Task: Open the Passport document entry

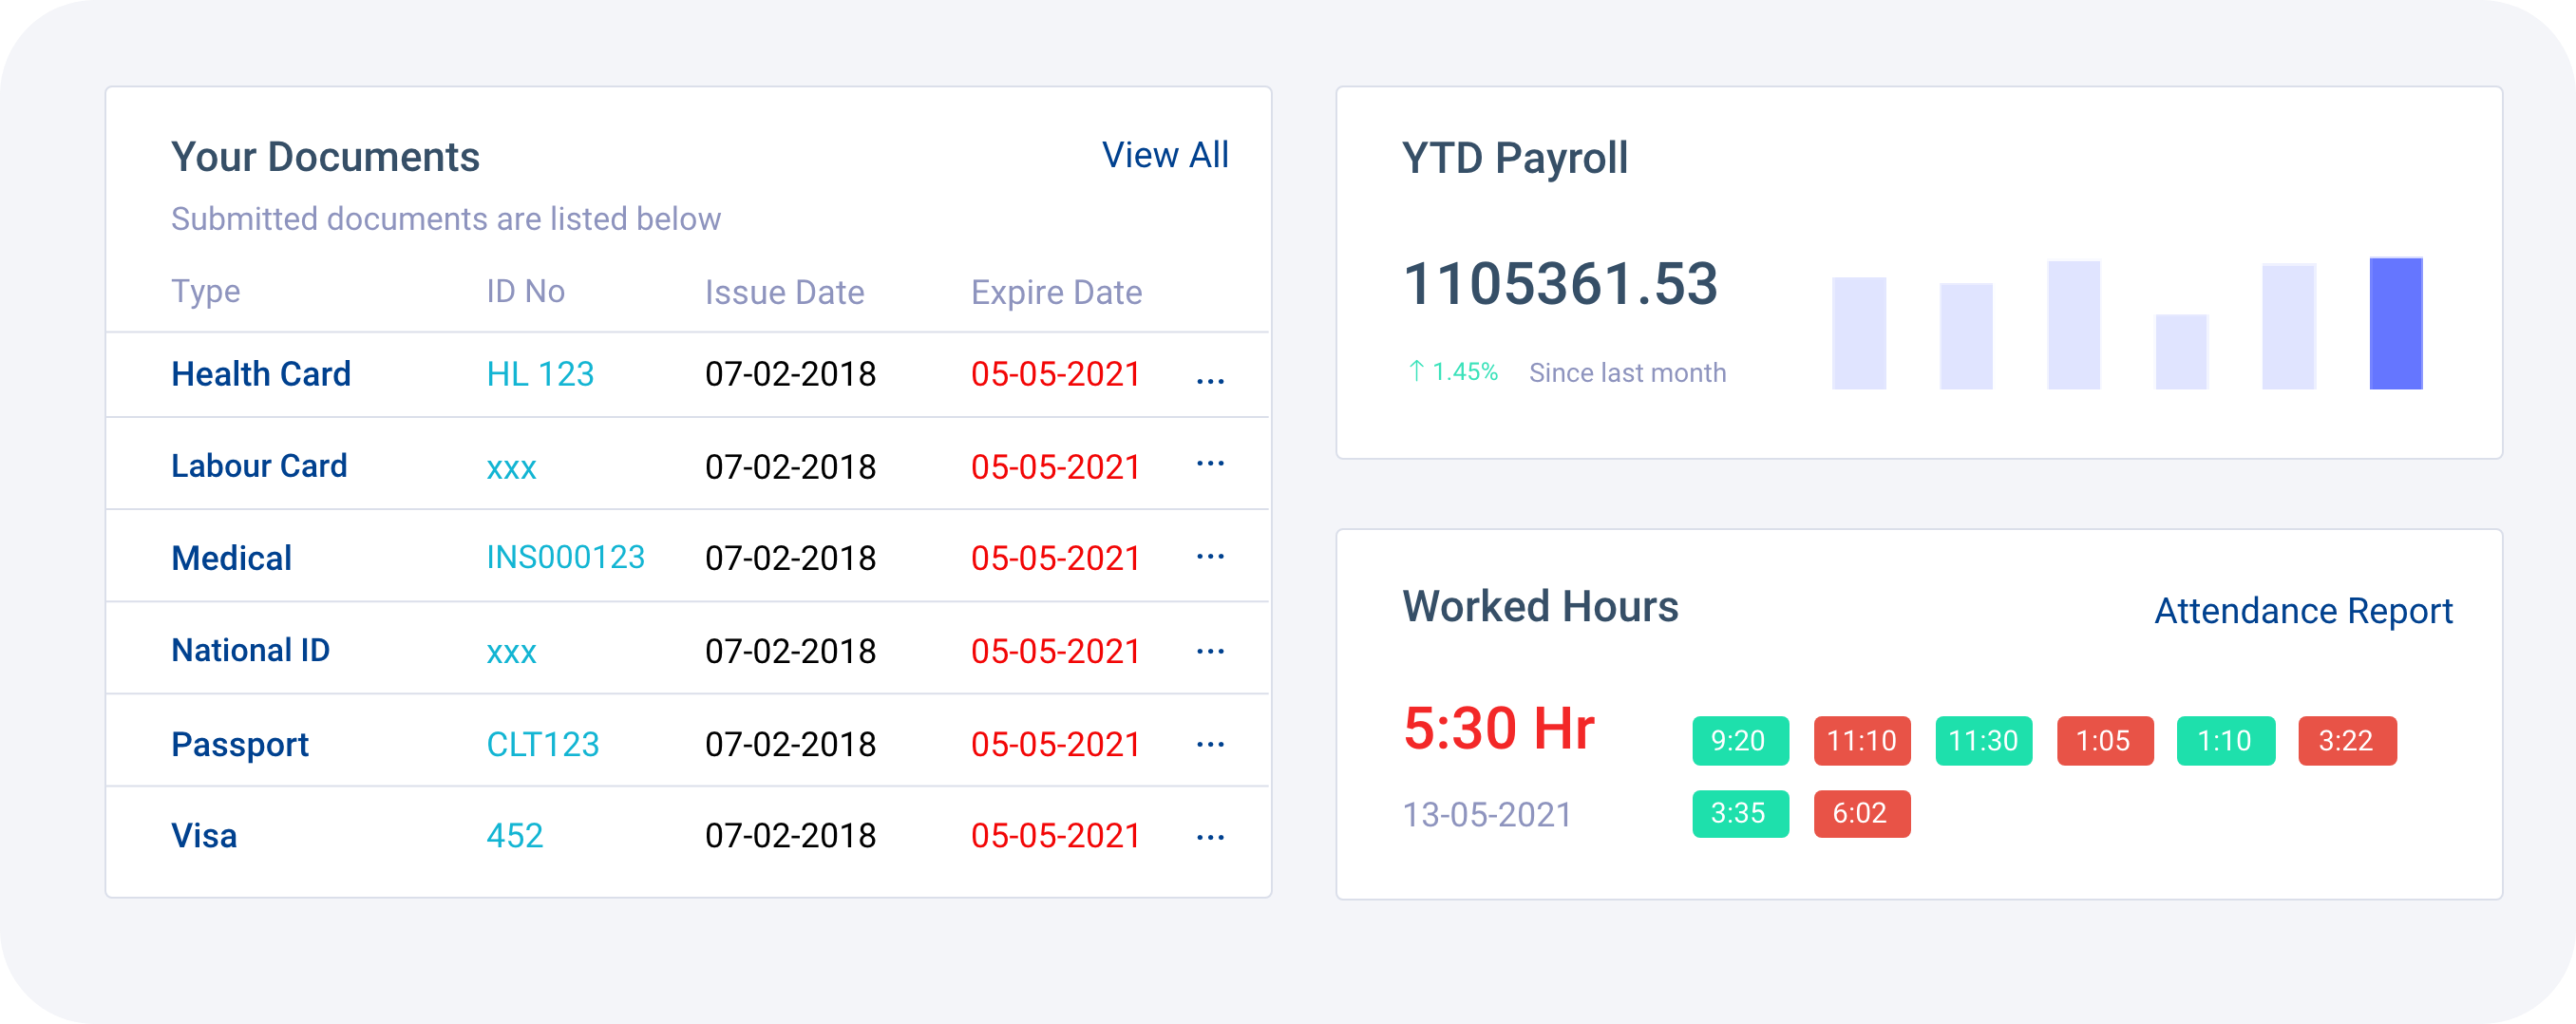Action: (240, 744)
